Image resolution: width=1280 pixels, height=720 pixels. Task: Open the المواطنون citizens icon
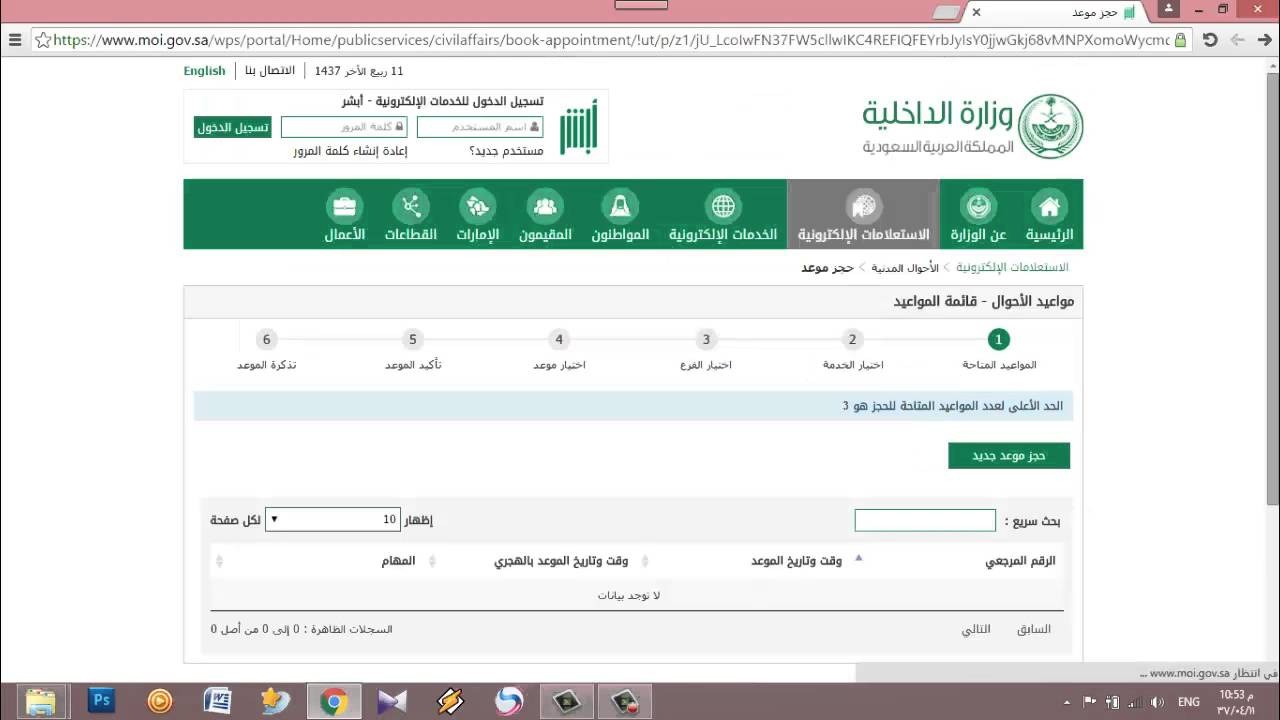point(620,207)
